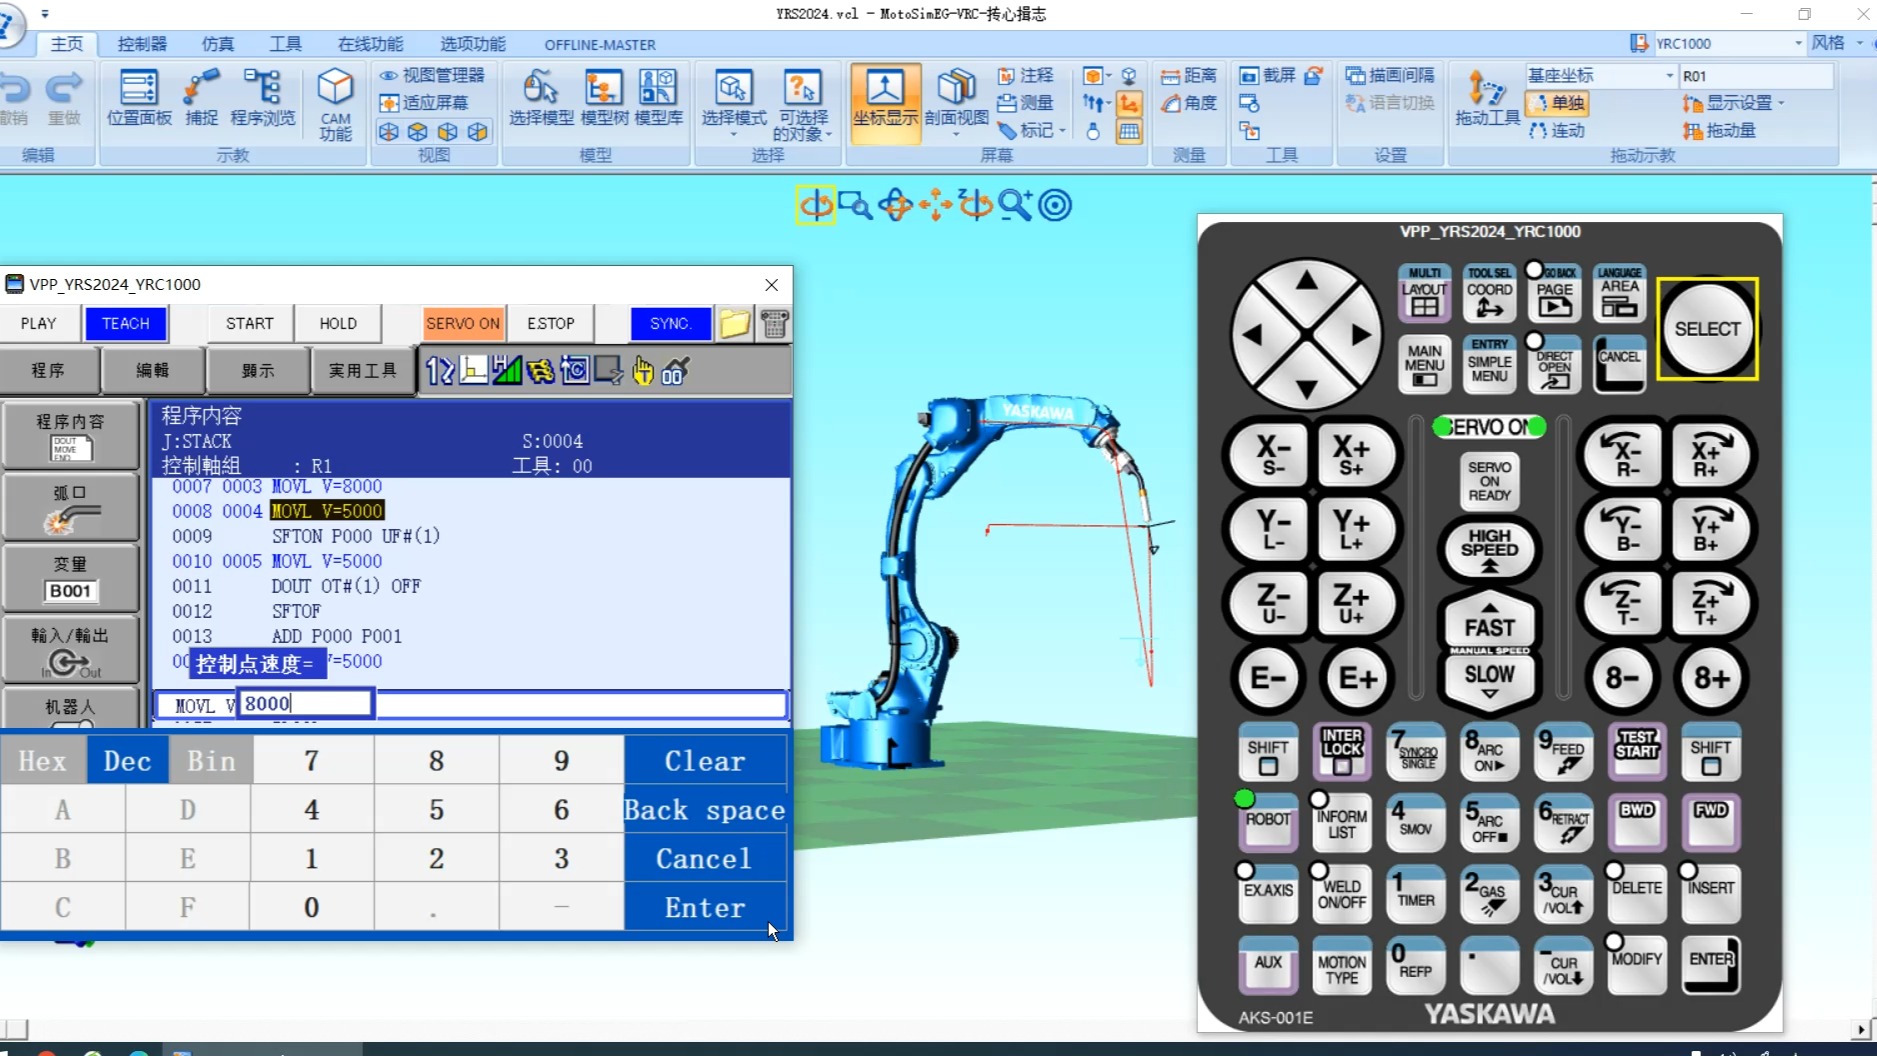Click the target view icon in viewport toolbar
Viewport: 1877px width, 1056px height.
(1055, 205)
